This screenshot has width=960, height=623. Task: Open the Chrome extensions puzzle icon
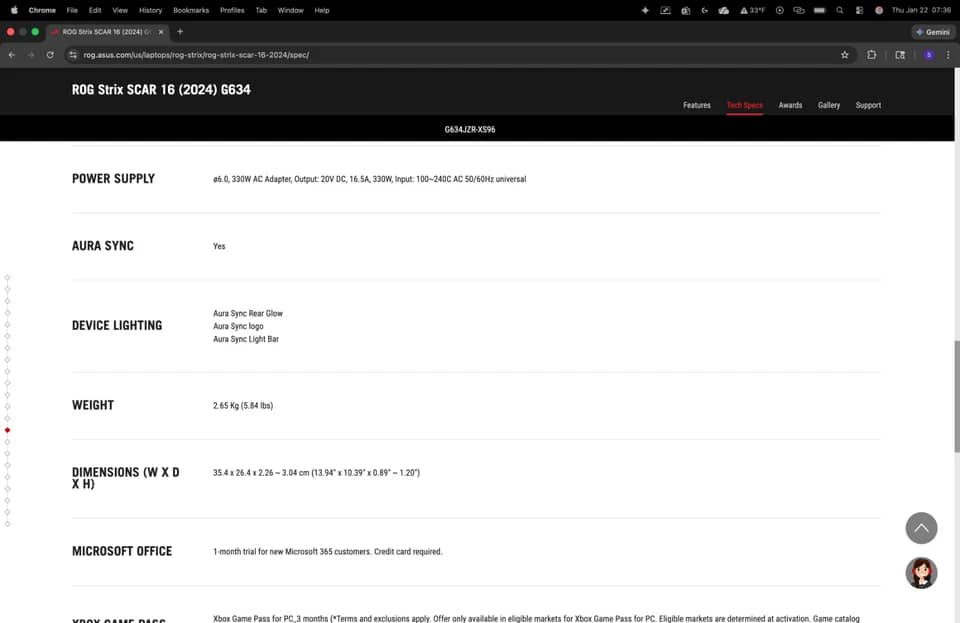(x=871, y=55)
